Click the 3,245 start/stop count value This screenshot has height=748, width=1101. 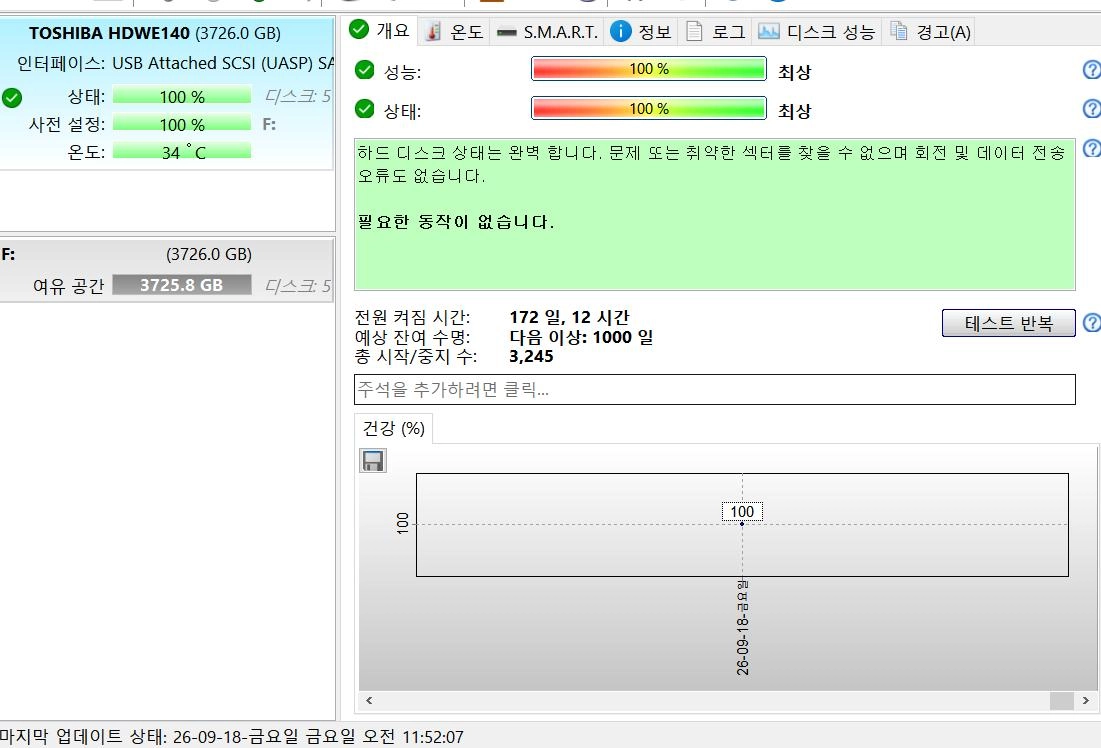point(531,357)
